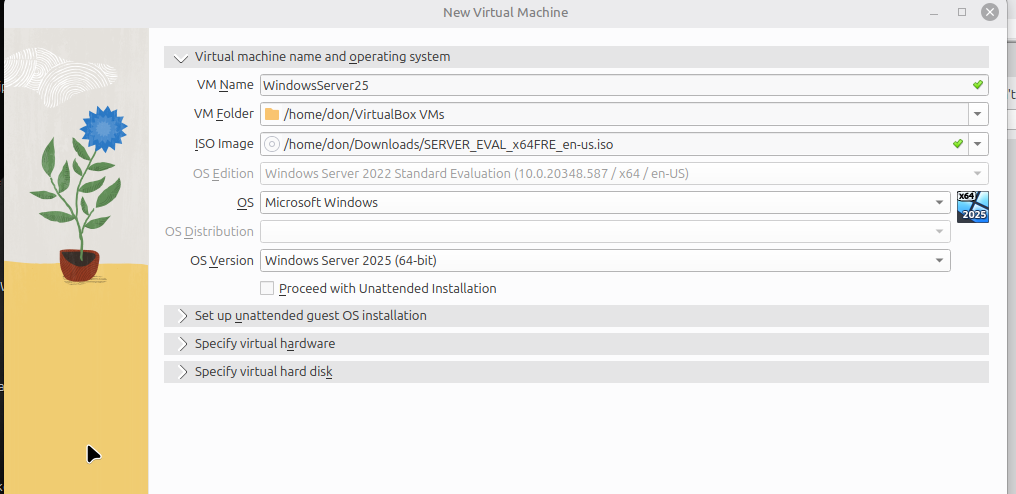The image size is (1016, 494).
Task: Click the red flower pot illustration
Action: (80, 265)
